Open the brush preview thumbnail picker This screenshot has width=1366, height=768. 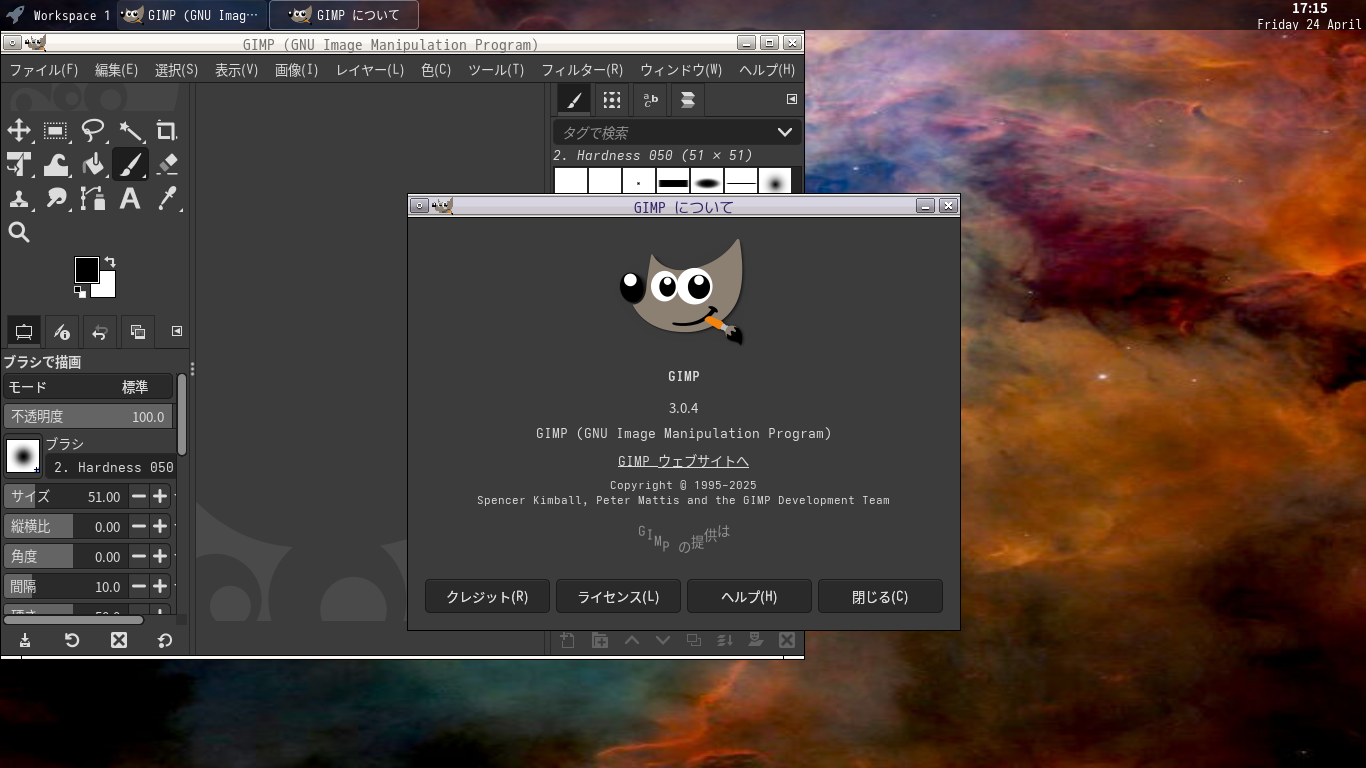(23, 456)
